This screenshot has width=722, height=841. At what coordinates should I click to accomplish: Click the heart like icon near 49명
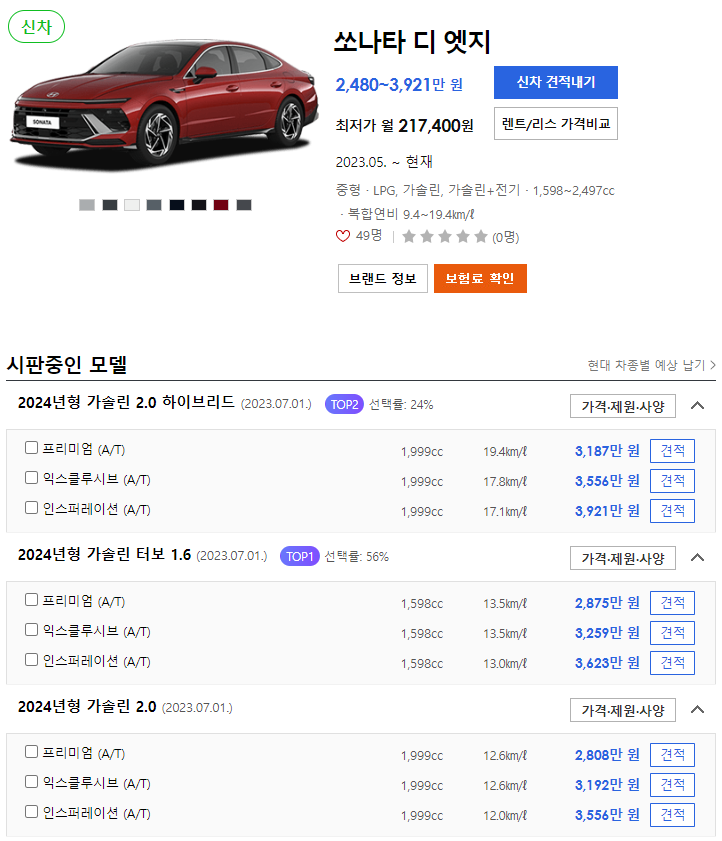[343, 236]
